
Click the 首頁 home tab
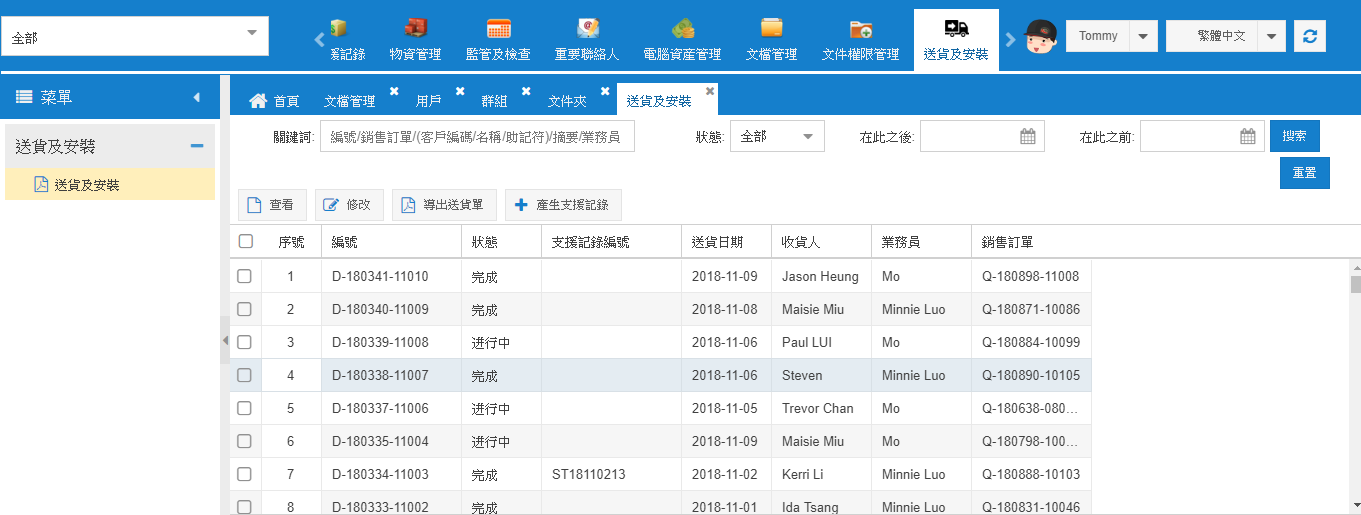(x=274, y=101)
